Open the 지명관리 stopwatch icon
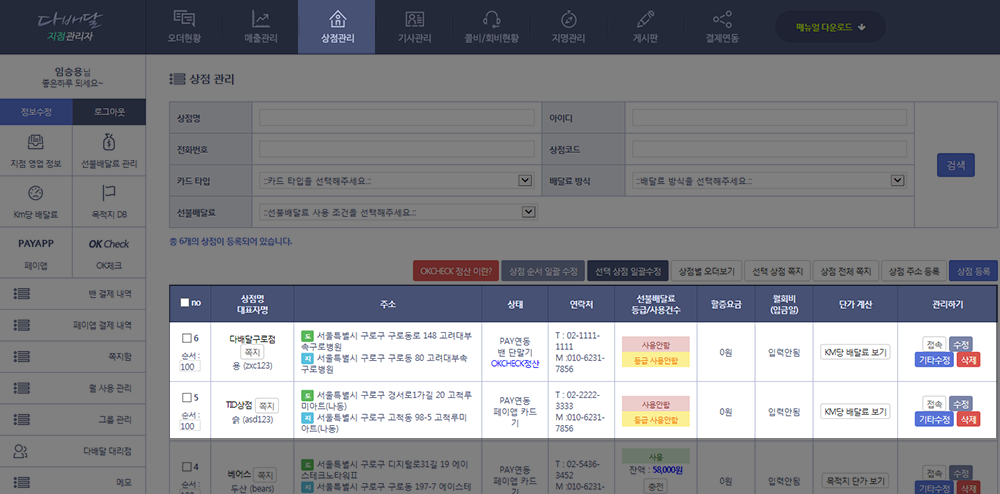This screenshot has width=1000, height=494. pos(568,18)
